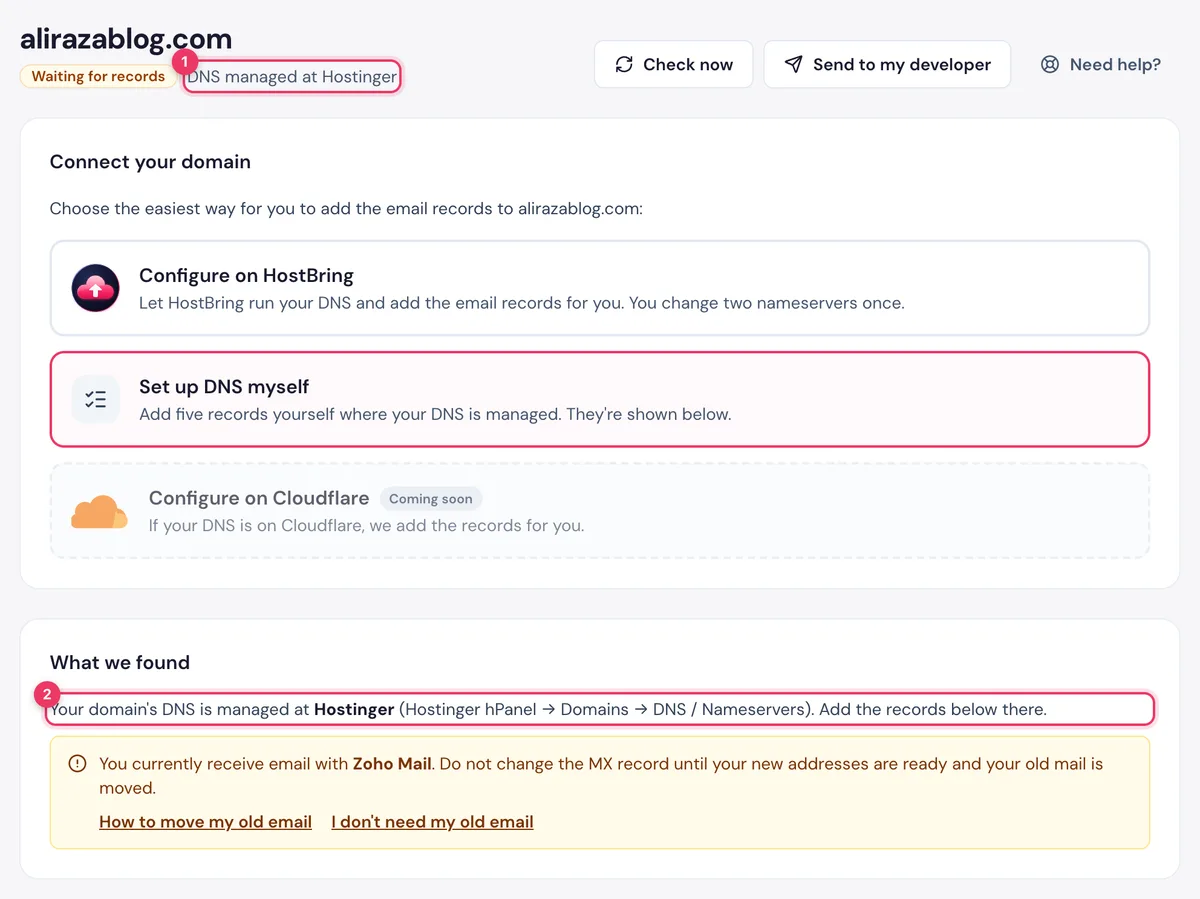Click the alirazablog.com domain heading
Viewport: 1200px width, 899px height.
tap(126, 39)
